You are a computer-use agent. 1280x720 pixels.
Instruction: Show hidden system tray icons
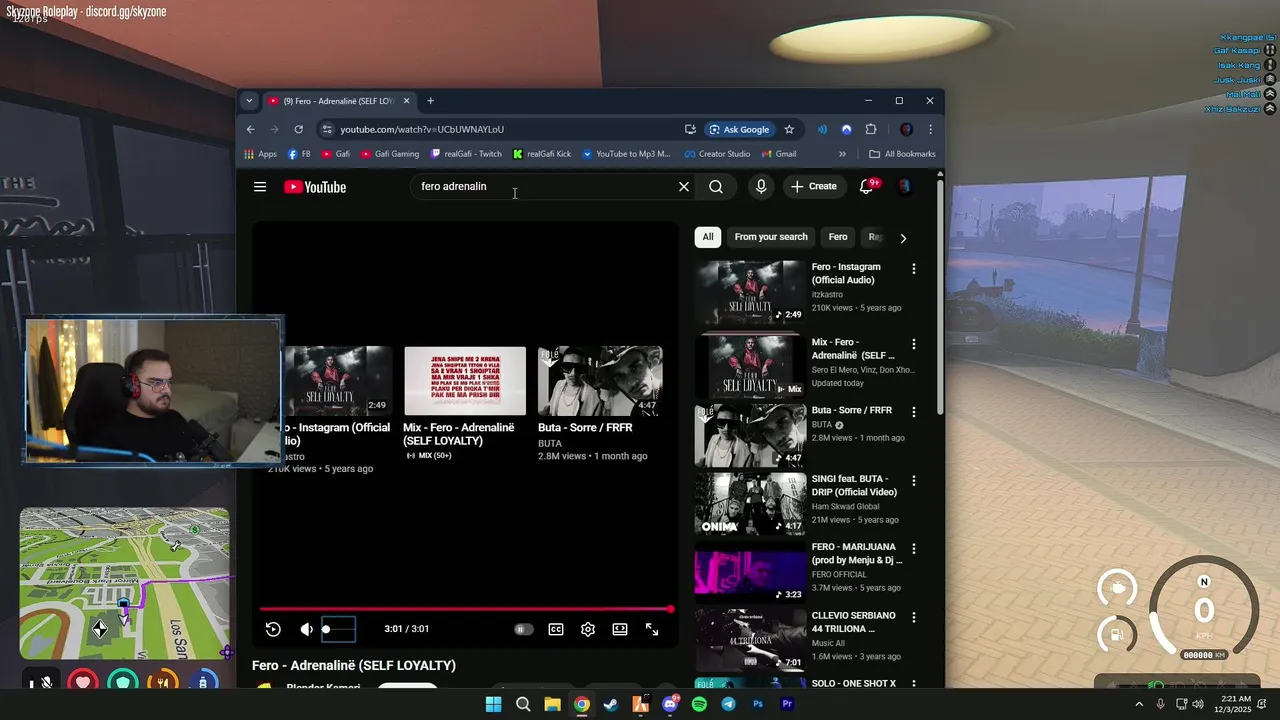point(1138,704)
